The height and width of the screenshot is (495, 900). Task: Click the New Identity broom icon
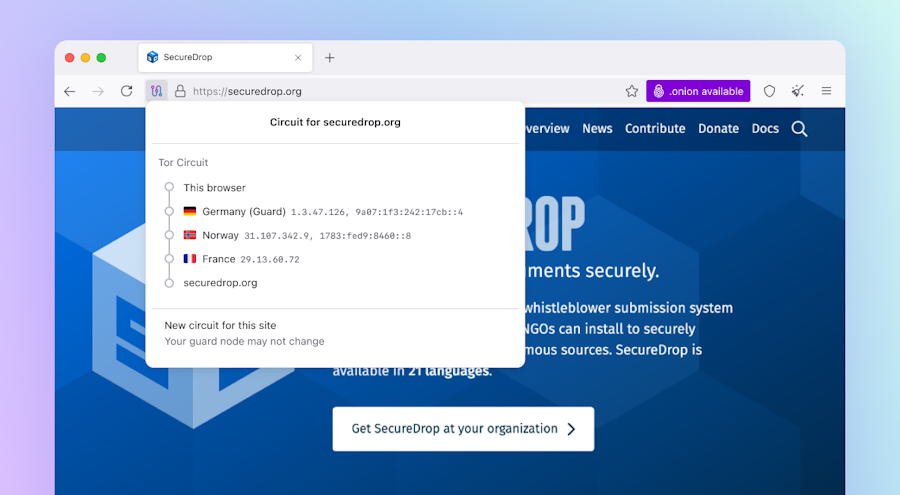click(x=798, y=91)
